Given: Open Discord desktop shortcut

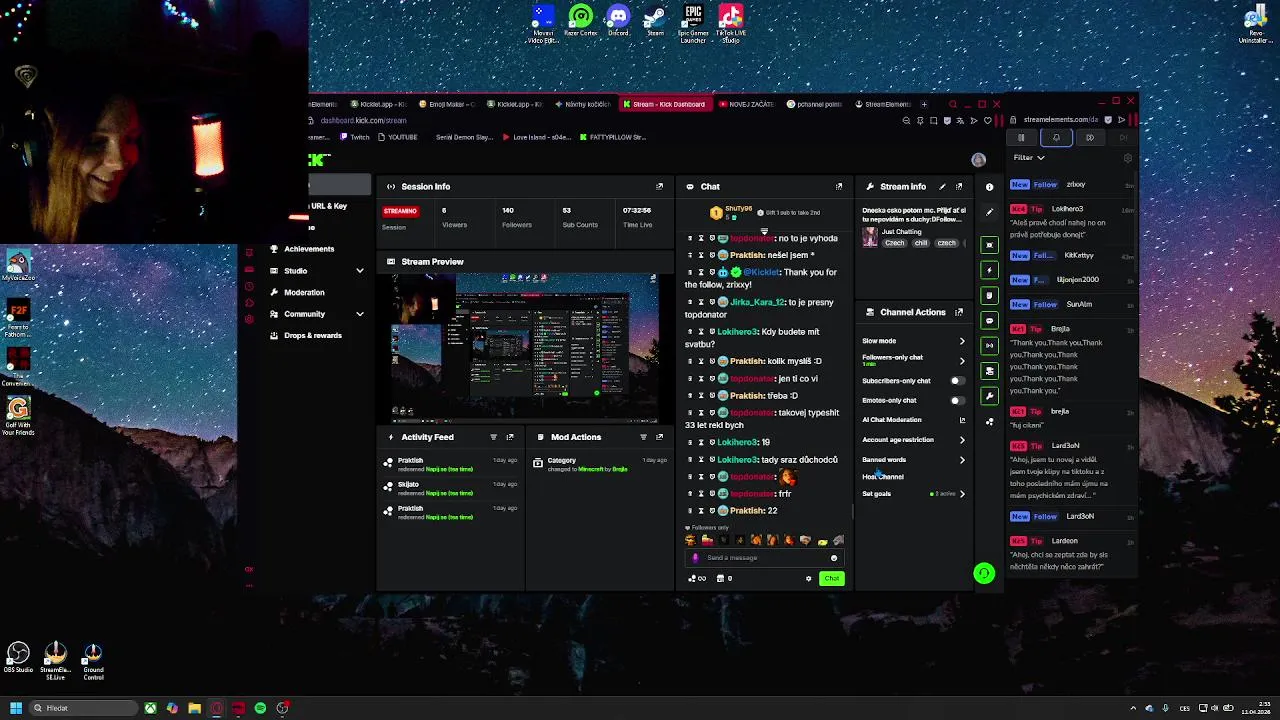Looking at the screenshot, I should click(618, 22).
